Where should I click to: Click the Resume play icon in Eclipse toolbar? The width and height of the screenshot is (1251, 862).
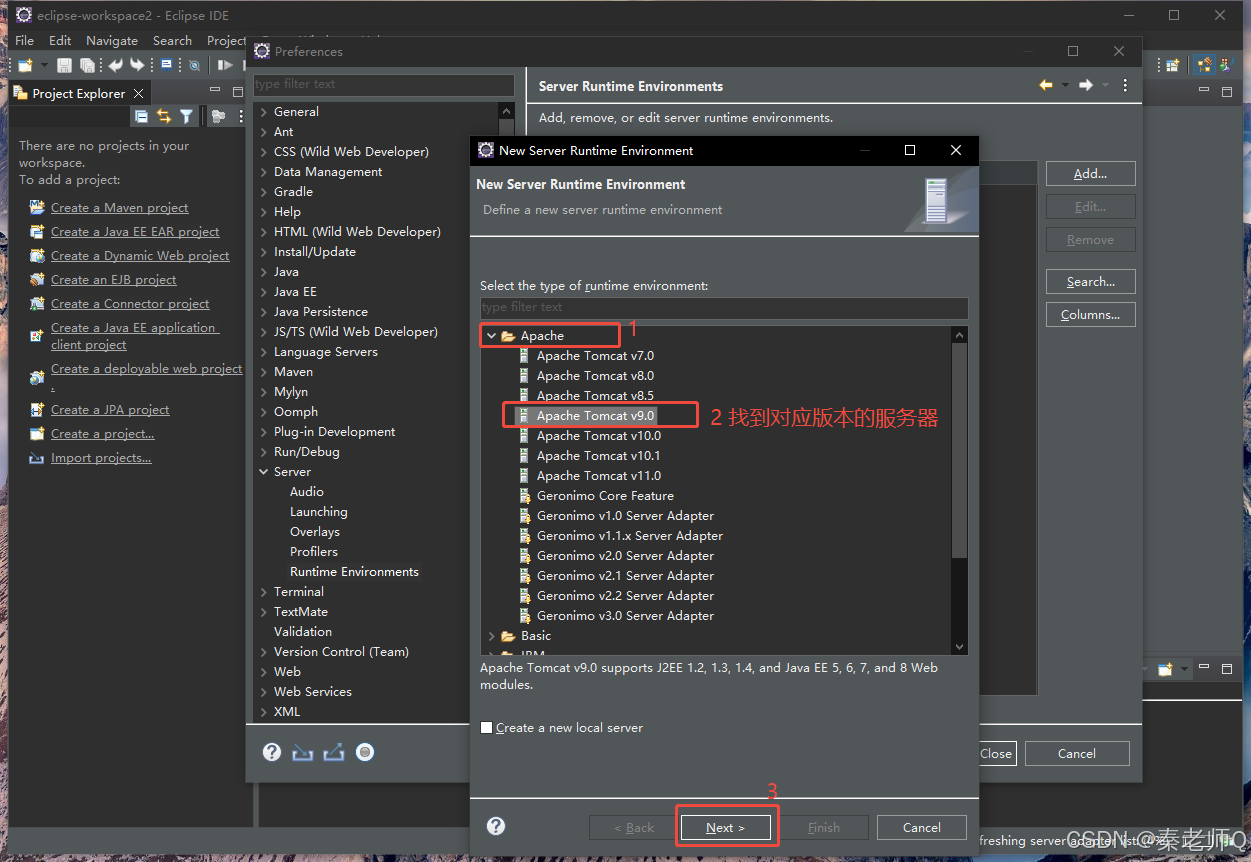click(x=226, y=65)
